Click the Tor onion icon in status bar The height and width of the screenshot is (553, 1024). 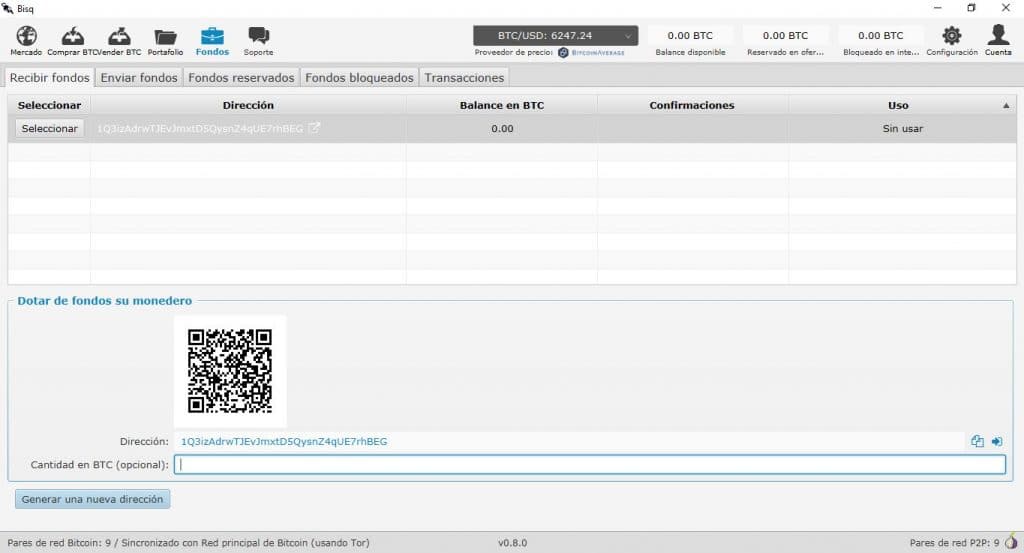click(1011, 541)
